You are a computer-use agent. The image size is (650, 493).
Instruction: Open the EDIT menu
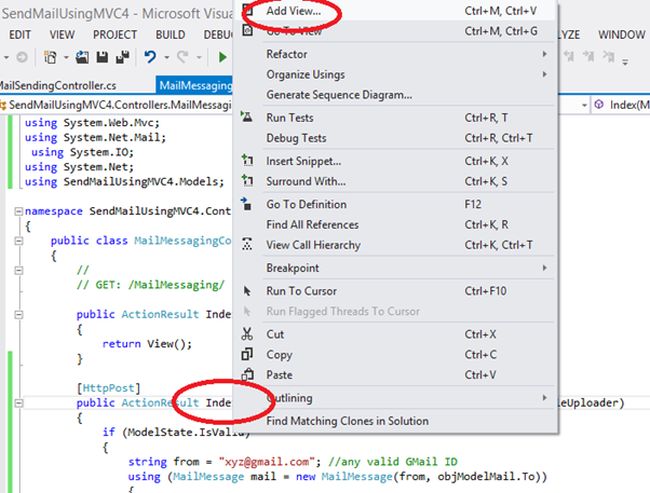pos(20,35)
